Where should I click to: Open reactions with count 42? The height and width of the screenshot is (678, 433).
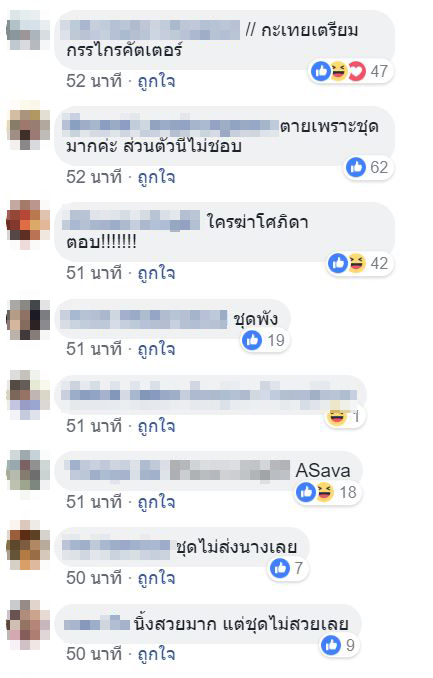tap(360, 263)
